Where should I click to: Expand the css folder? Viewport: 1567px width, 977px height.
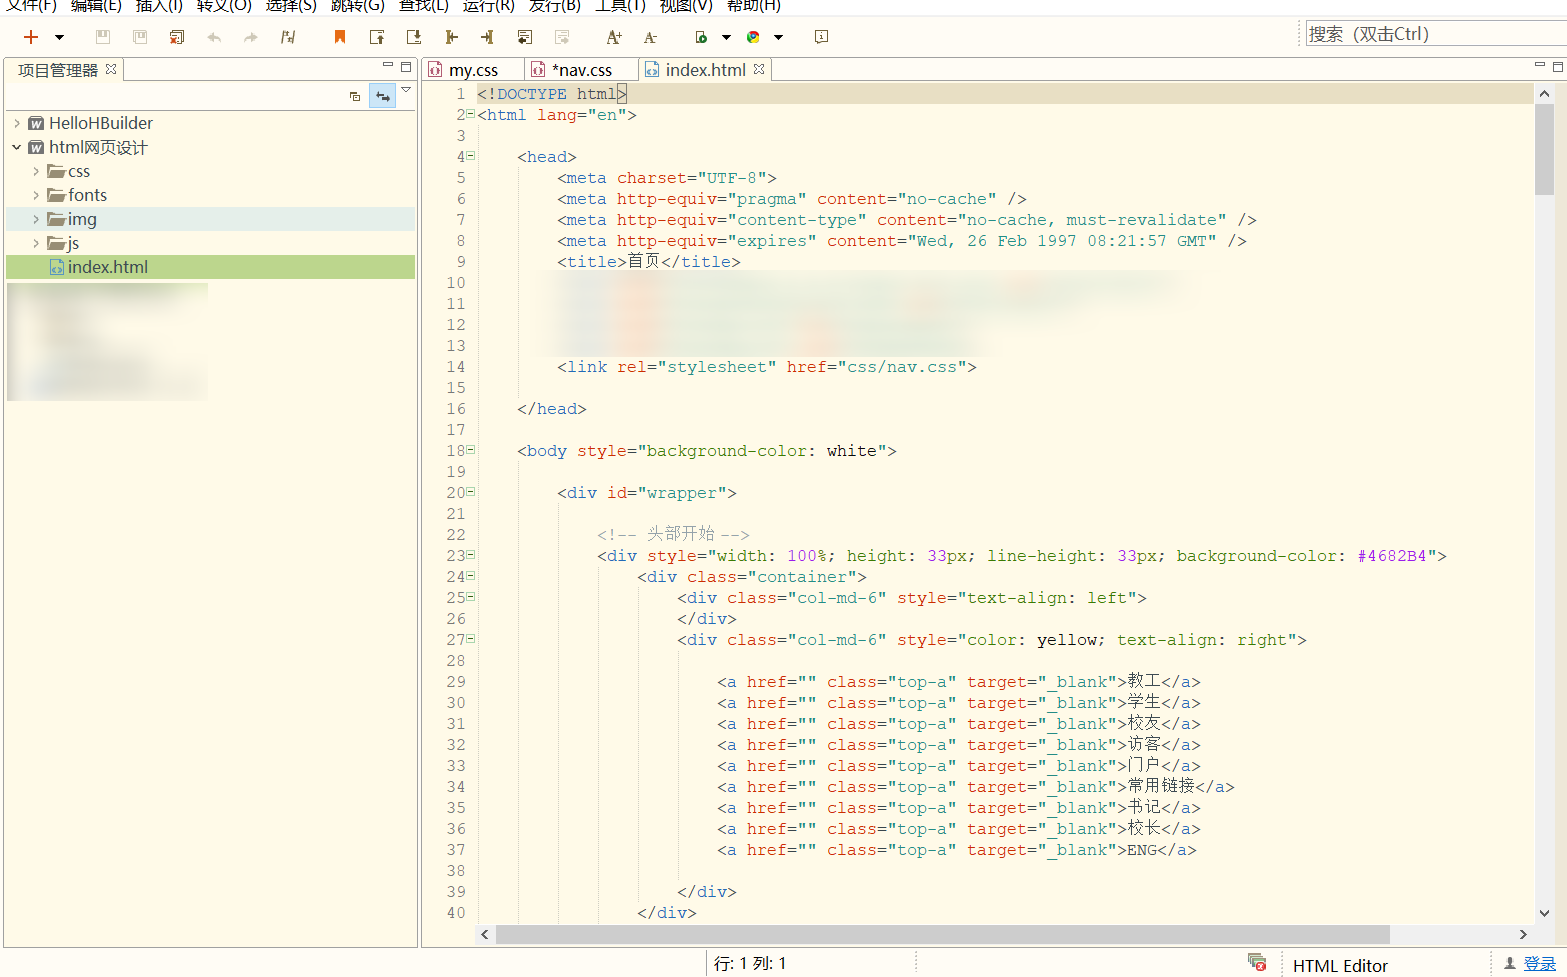click(x=36, y=171)
